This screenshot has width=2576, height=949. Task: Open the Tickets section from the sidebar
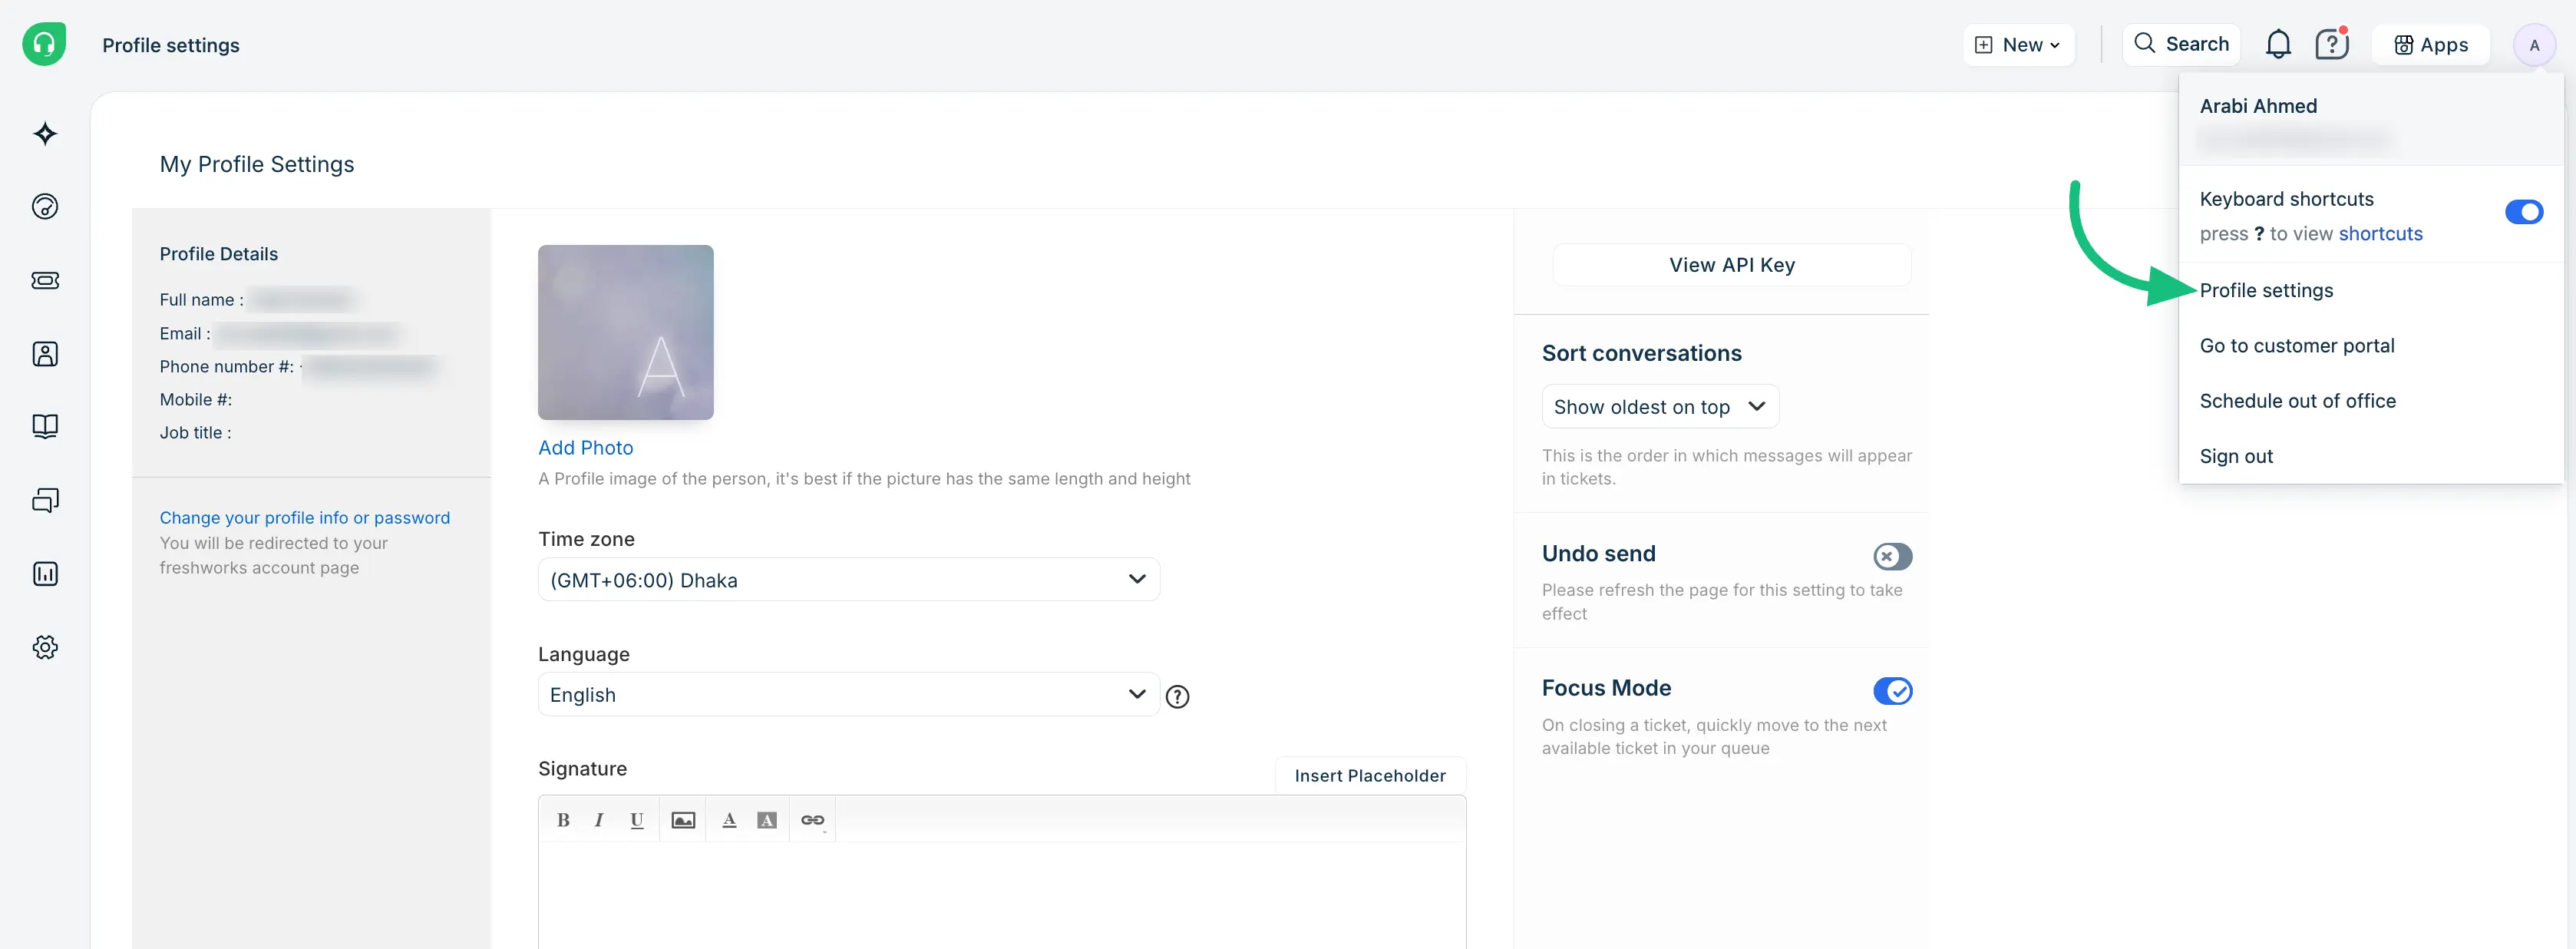tap(44, 281)
